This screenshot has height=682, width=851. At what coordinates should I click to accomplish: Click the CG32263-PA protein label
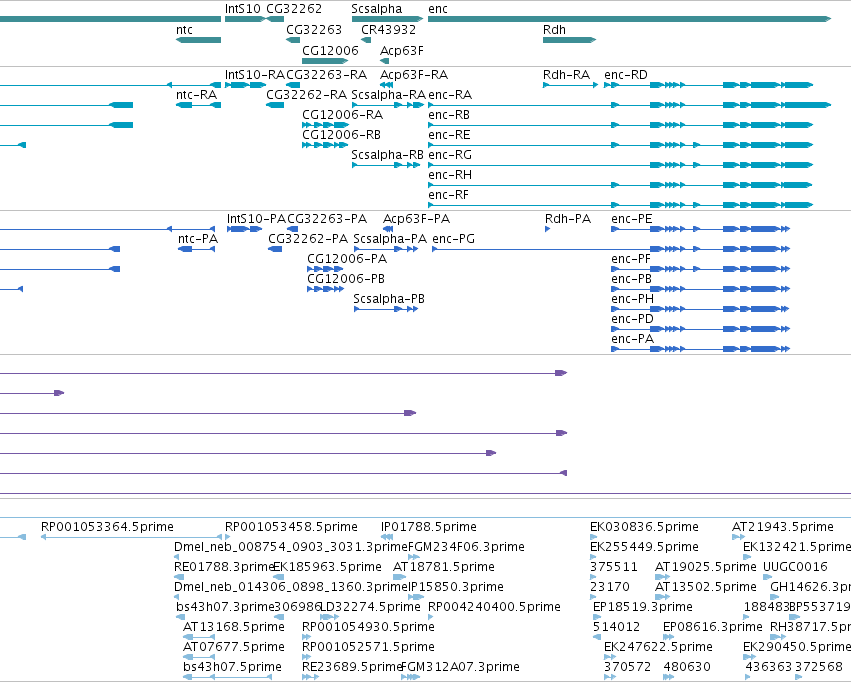[327, 219]
